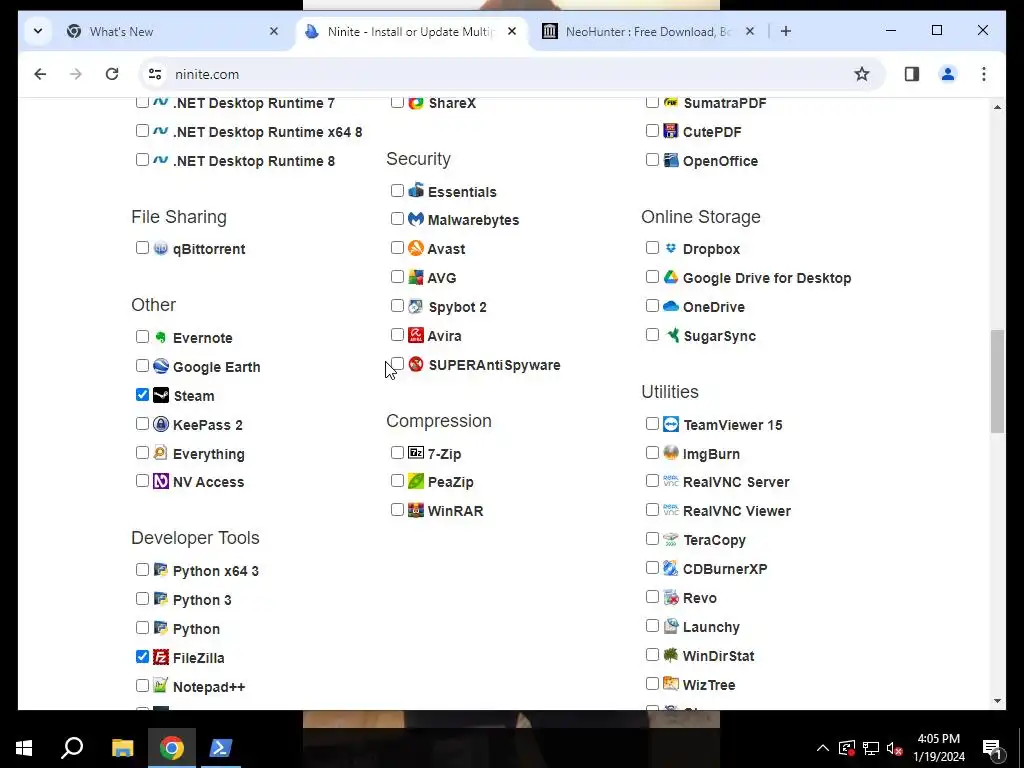Image resolution: width=1024 pixels, height=768 pixels.
Task: Enable the Spybot 2 checkbox
Action: click(x=397, y=306)
